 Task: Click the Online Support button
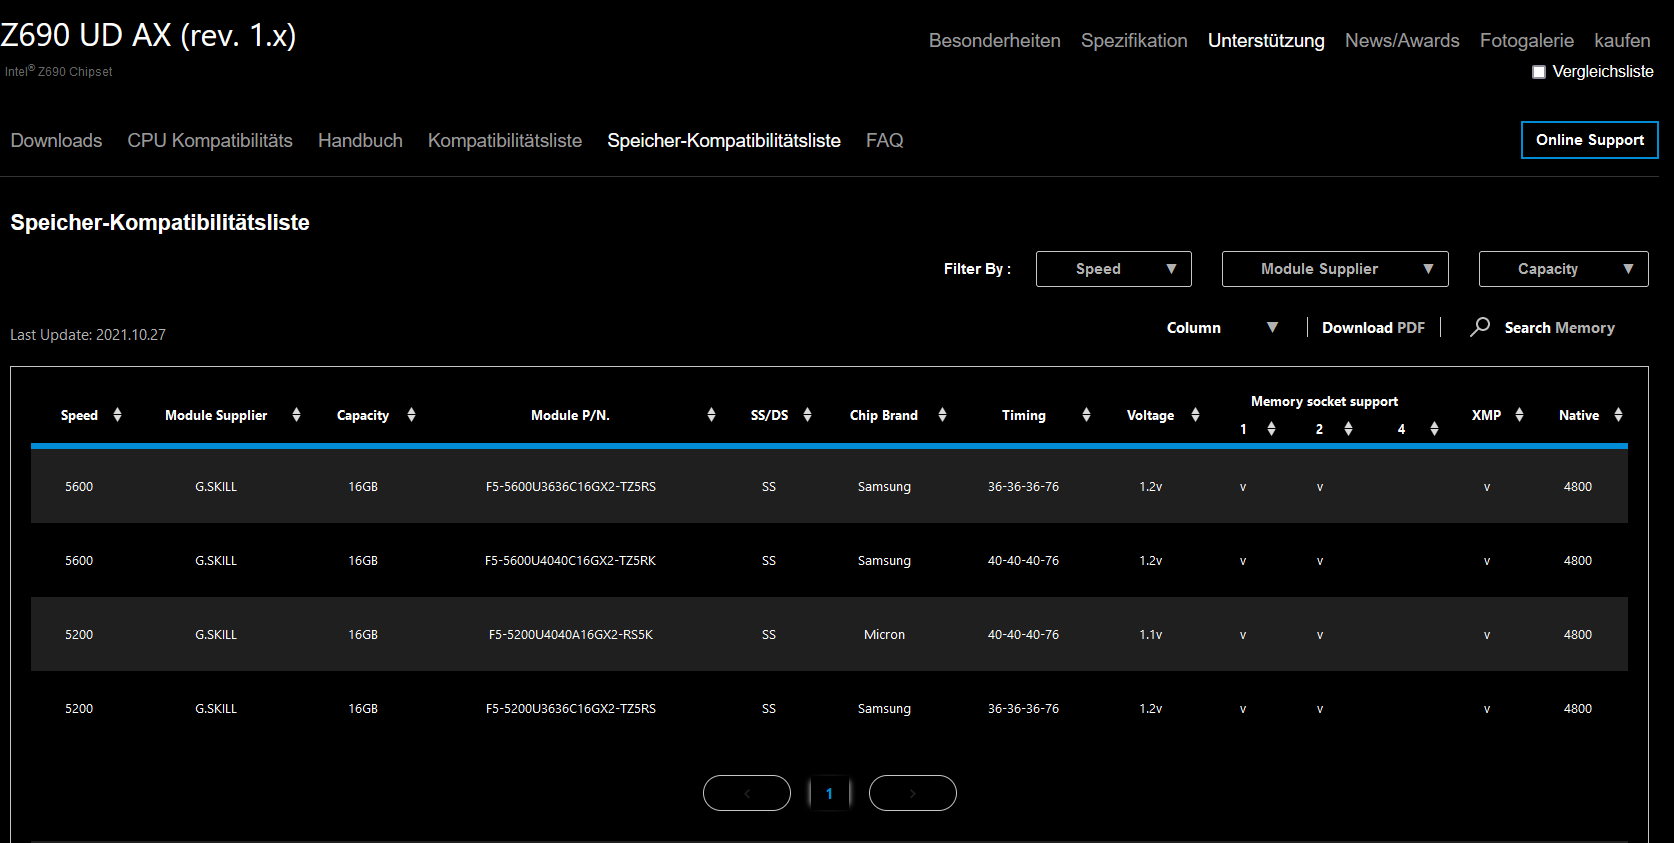pyautogui.click(x=1590, y=140)
